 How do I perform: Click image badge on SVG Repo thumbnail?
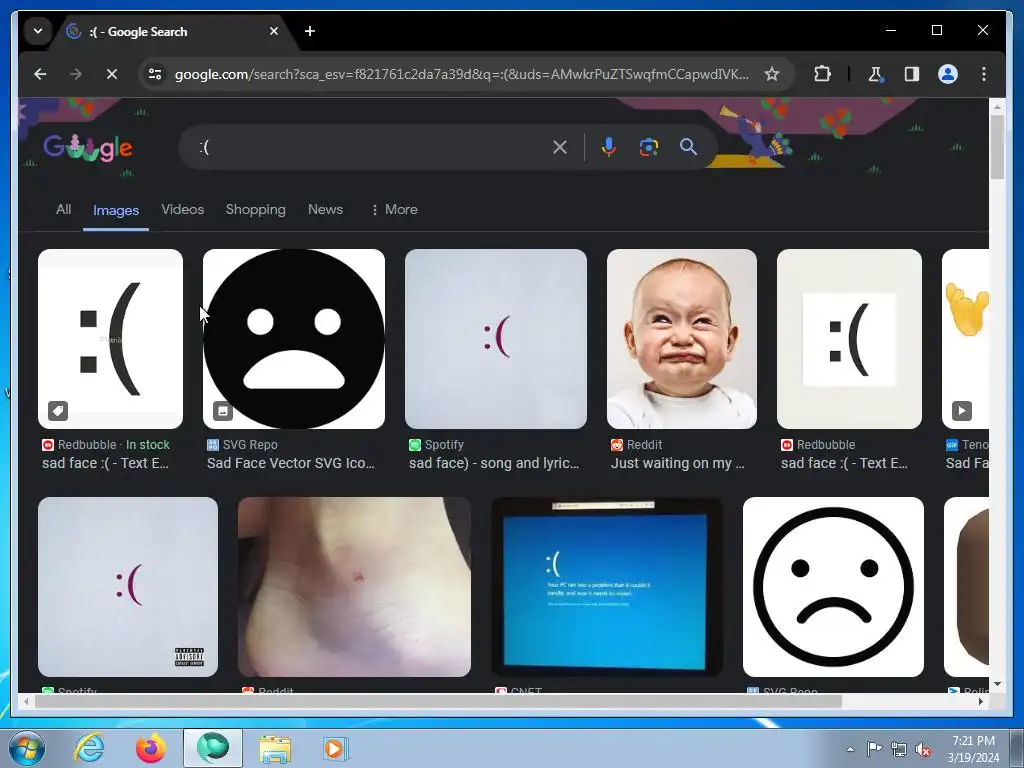coord(223,411)
